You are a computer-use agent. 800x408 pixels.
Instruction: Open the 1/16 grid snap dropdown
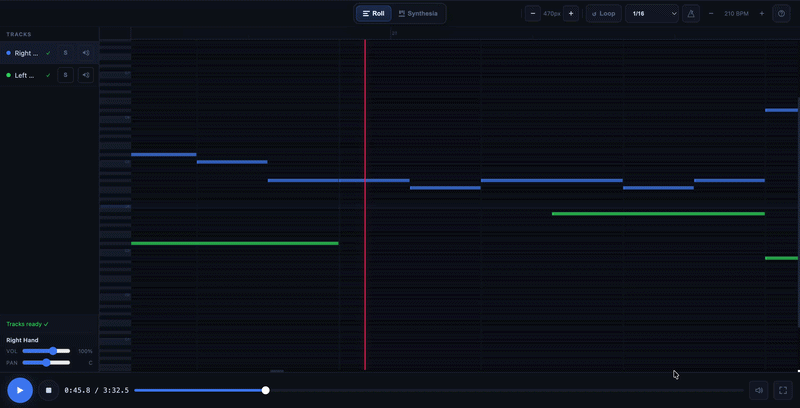coord(652,14)
